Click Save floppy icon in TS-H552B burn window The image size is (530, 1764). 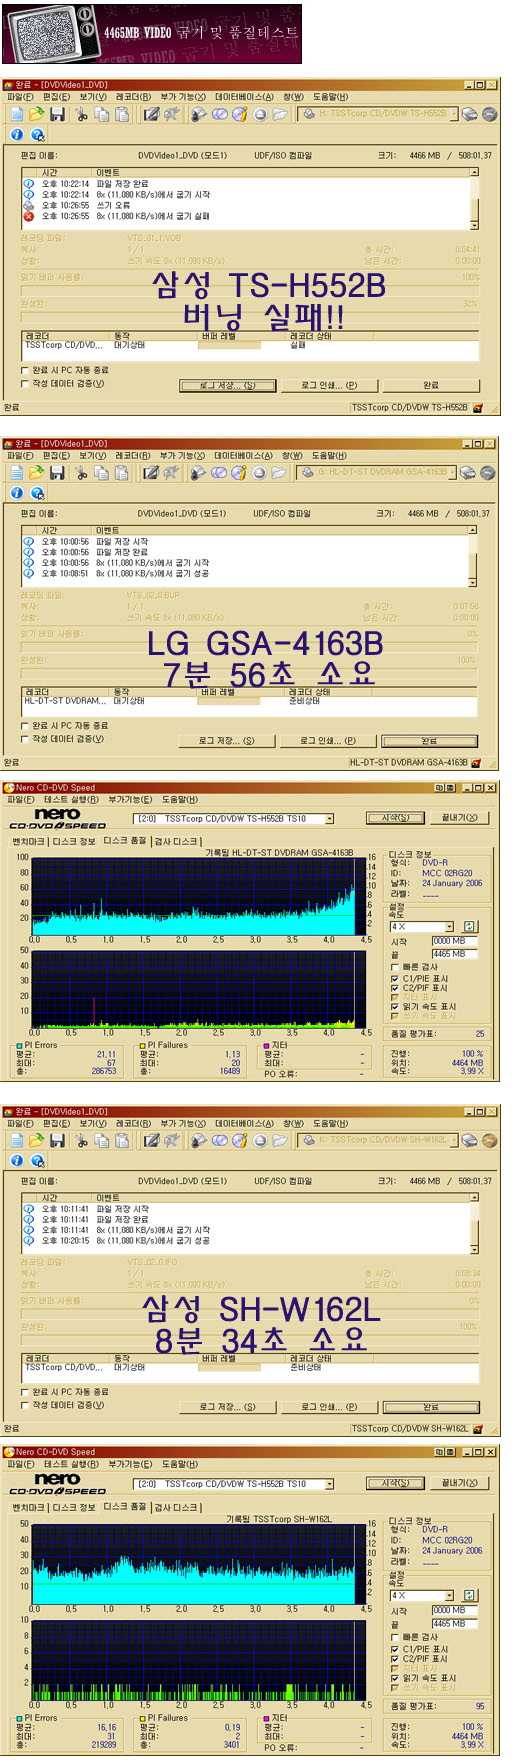coord(57,114)
